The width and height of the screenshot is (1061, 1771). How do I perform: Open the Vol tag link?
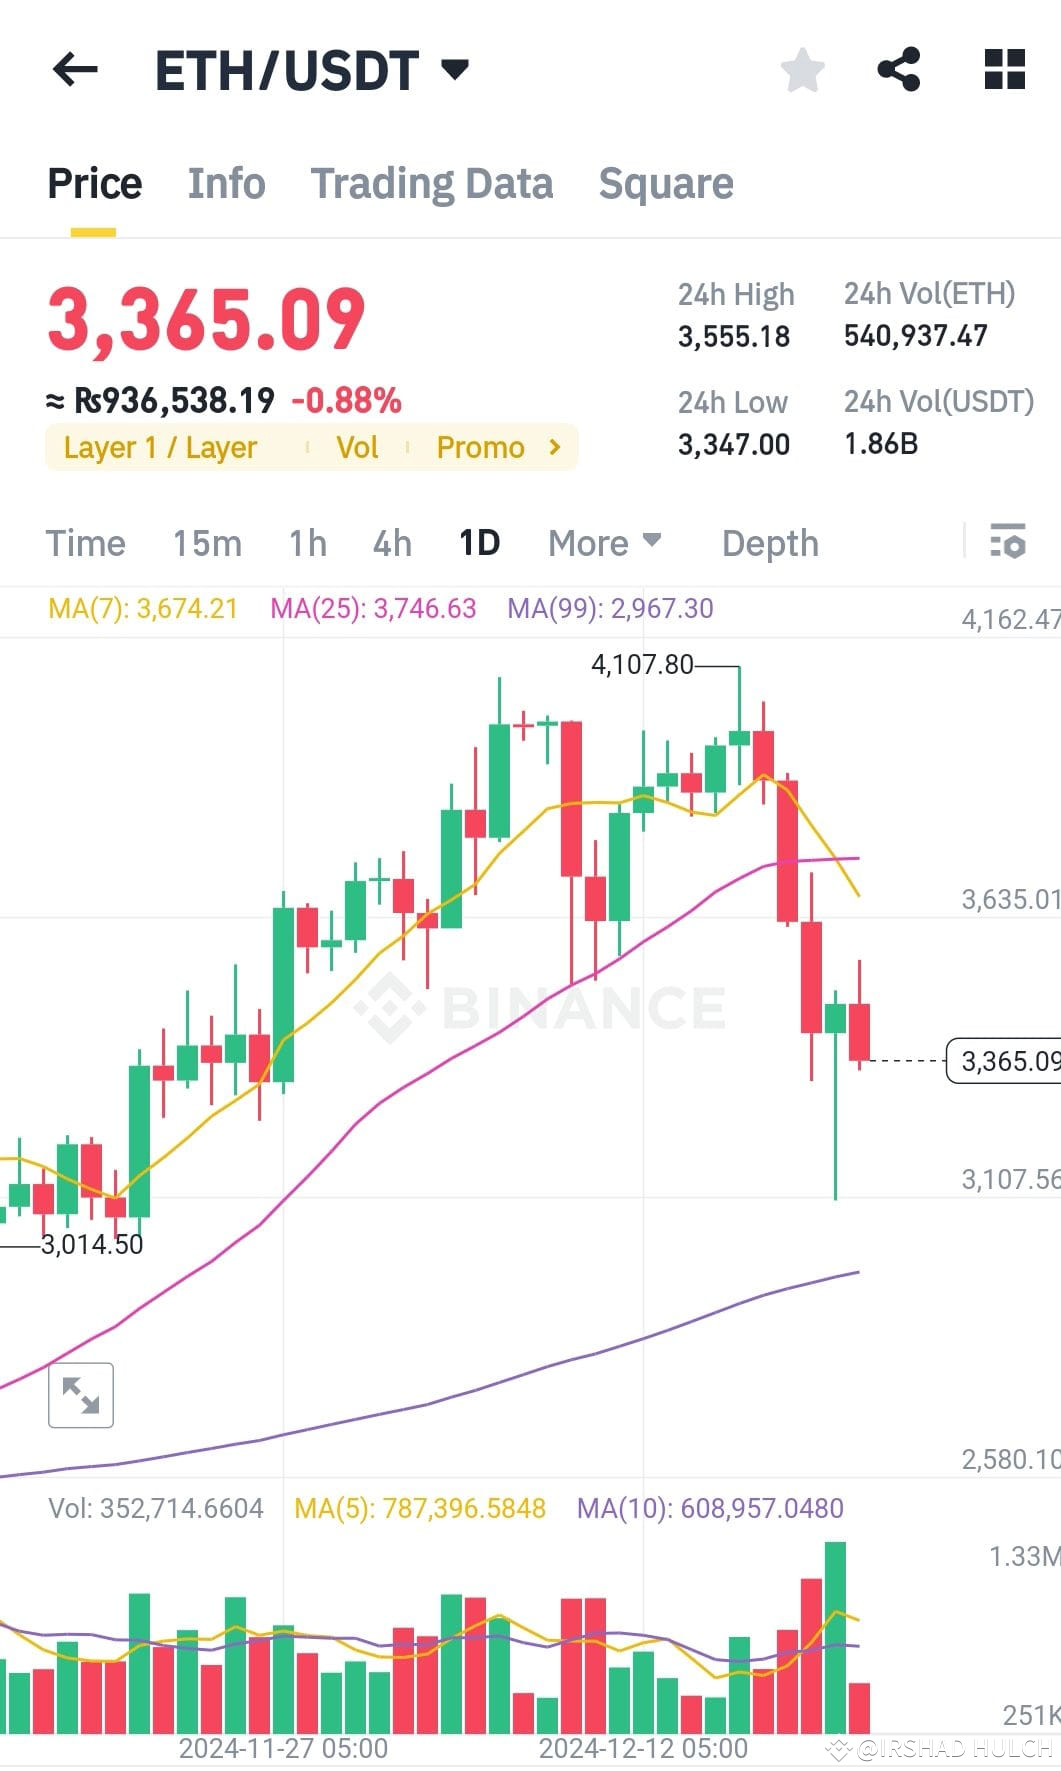pyautogui.click(x=357, y=447)
